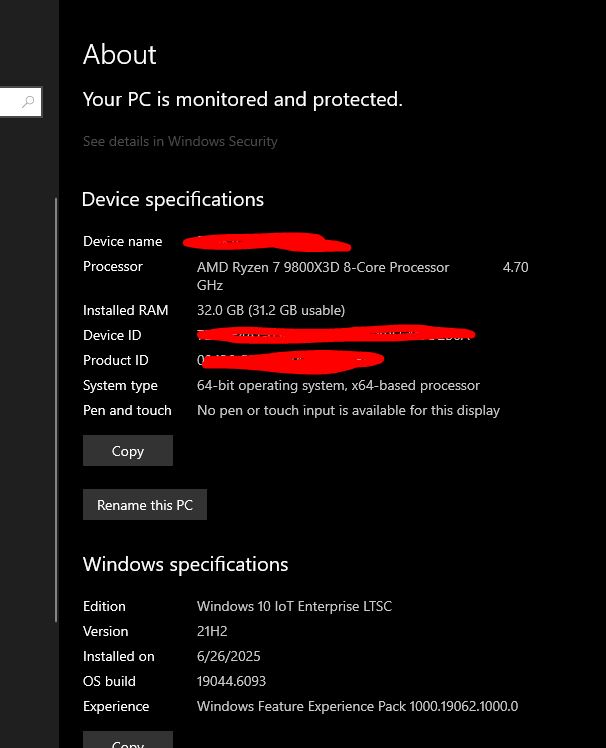This screenshot has height=748, width=606.
Task: Click the 6/26/2025 installed on date
Action: point(229,656)
